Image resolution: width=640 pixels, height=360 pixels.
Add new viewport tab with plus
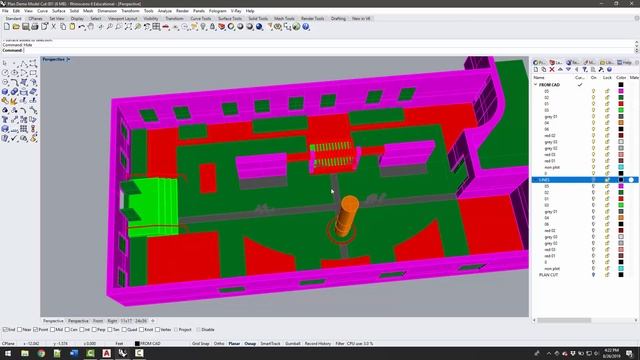click(x=153, y=321)
